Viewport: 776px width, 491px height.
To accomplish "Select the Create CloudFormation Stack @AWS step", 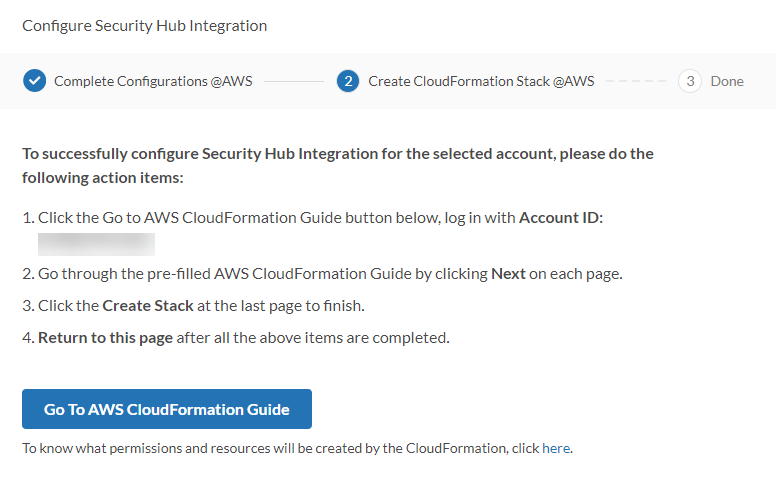I will point(481,81).
